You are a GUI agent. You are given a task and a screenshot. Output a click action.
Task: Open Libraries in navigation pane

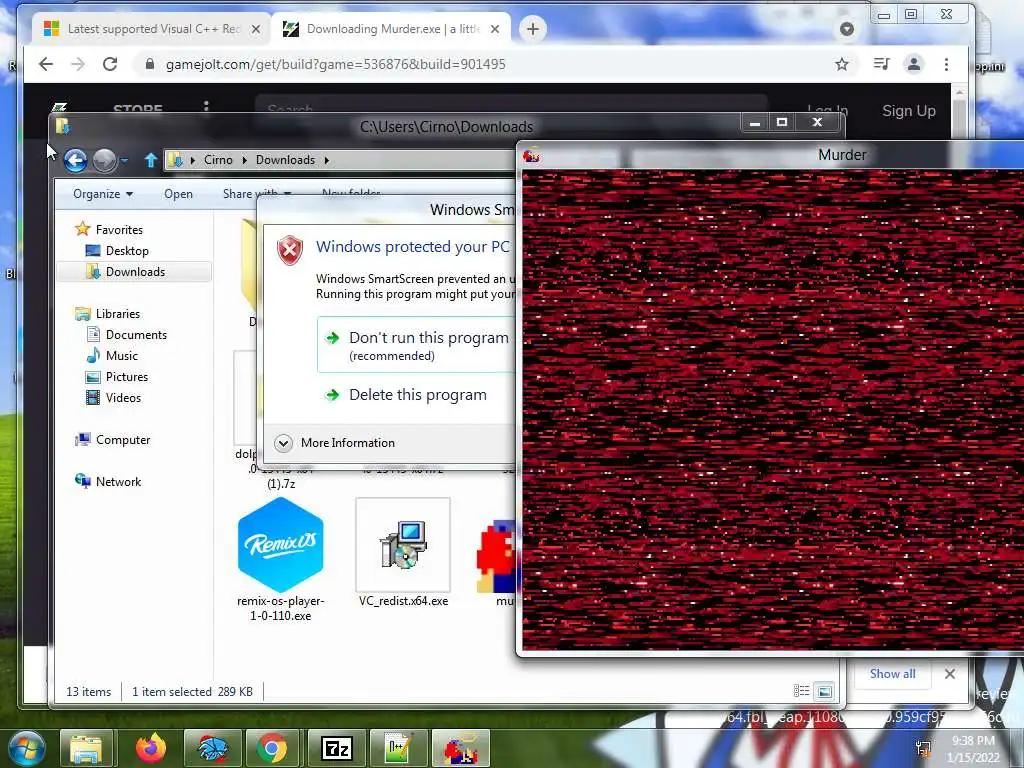pyautogui.click(x=118, y=314)
